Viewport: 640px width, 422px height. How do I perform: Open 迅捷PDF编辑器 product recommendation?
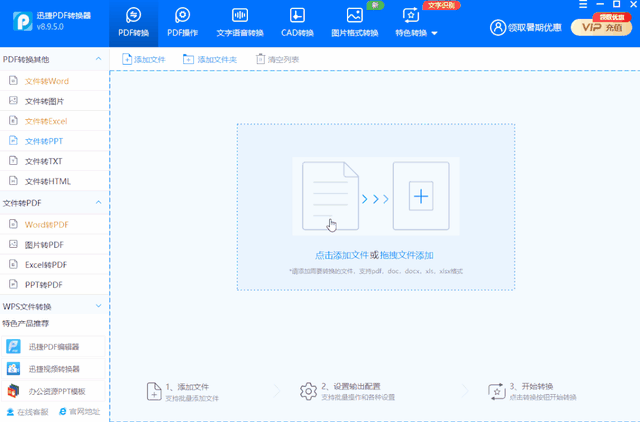pos(53,346)
